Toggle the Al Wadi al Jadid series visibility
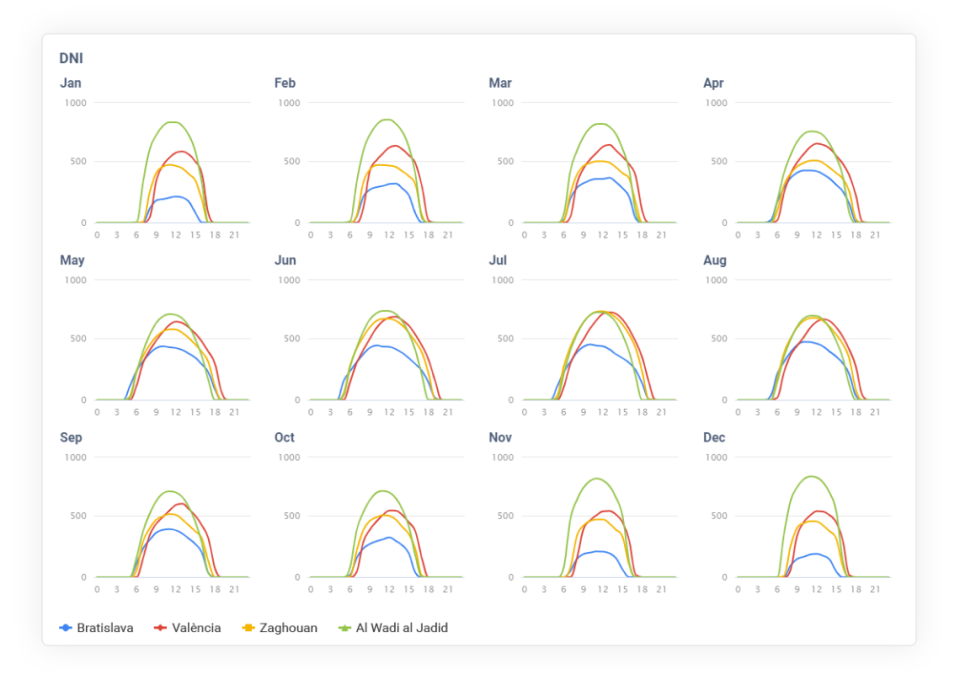This screenshot has height=691, width=960. pyautogui.click(x=398, y=628)
